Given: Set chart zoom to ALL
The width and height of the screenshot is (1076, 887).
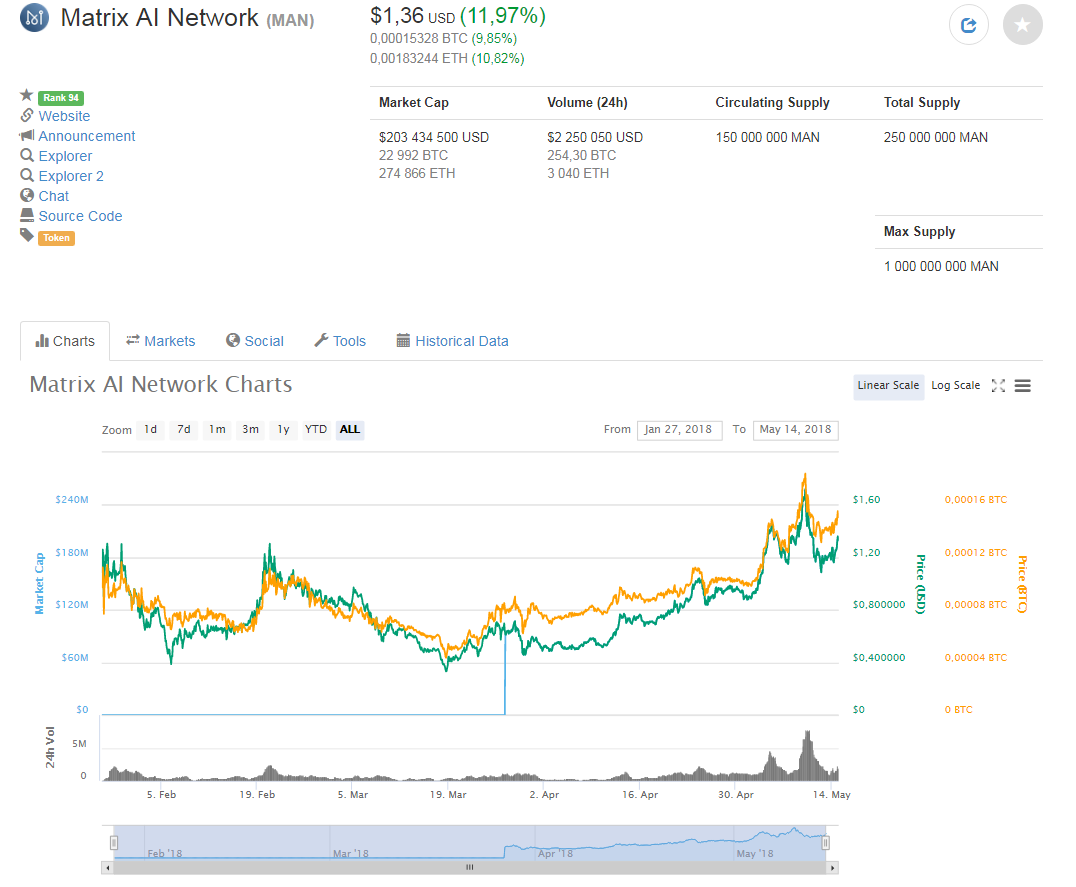Looking at the screenshot, I should [349, 429].
